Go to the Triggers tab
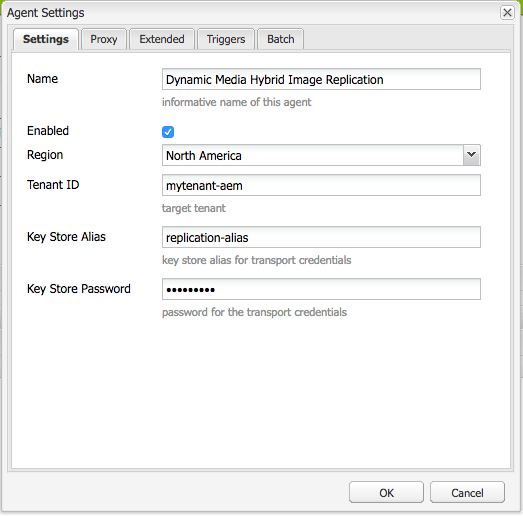Image resolution: width=523 pixels, height=516 pixels. pyautogui.click(x=226, y=39)
